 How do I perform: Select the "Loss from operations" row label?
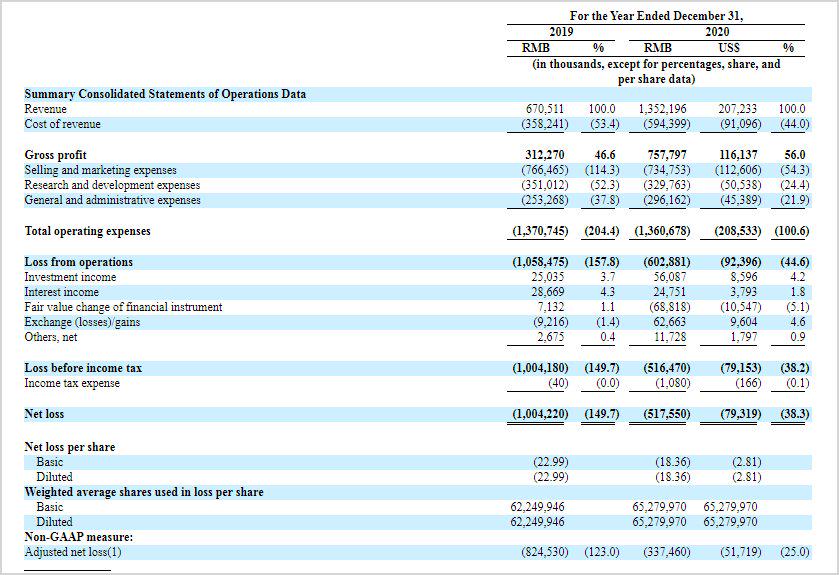[78, 262]
